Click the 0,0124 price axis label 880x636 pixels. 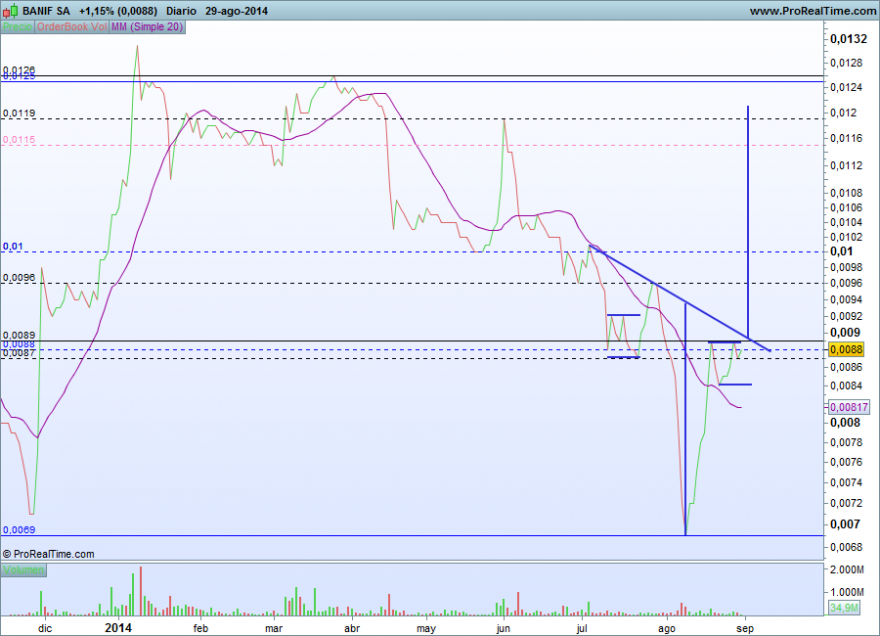tap(846, 87)
